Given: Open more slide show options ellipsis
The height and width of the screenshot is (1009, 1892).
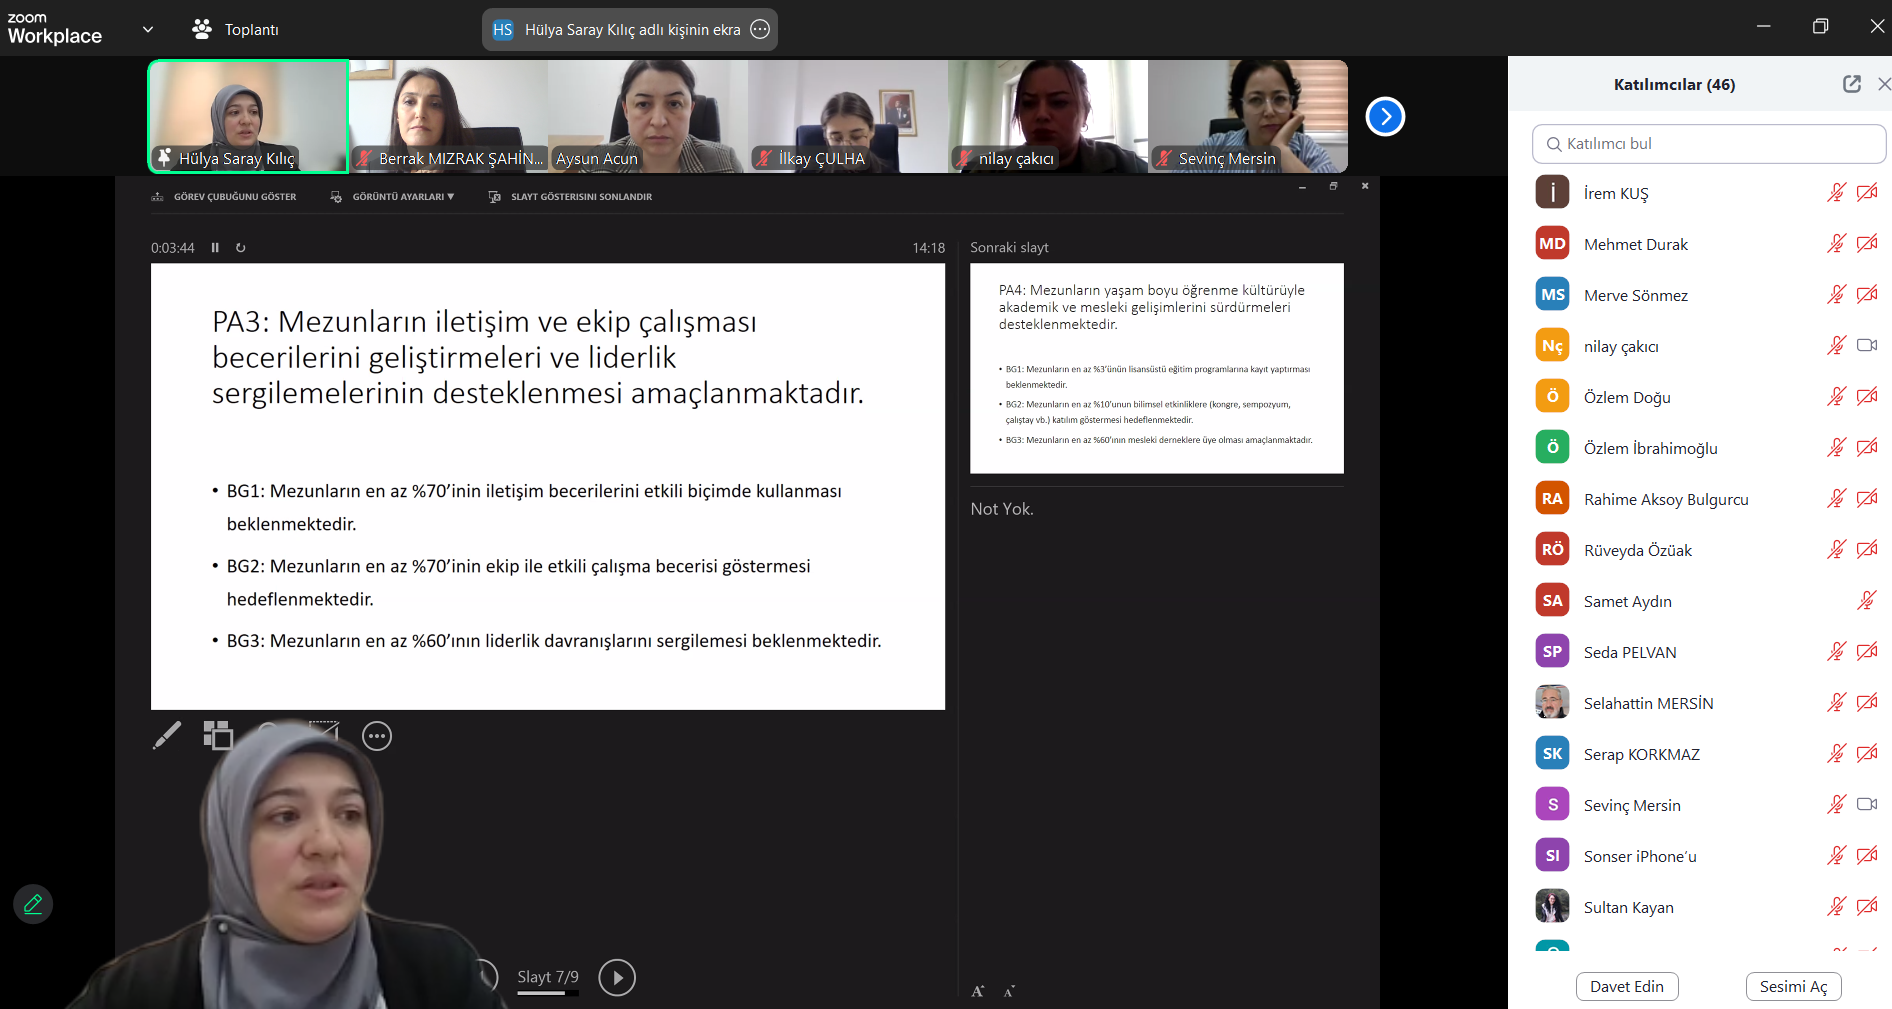Looking at the screenshot, I should point(377,737).
